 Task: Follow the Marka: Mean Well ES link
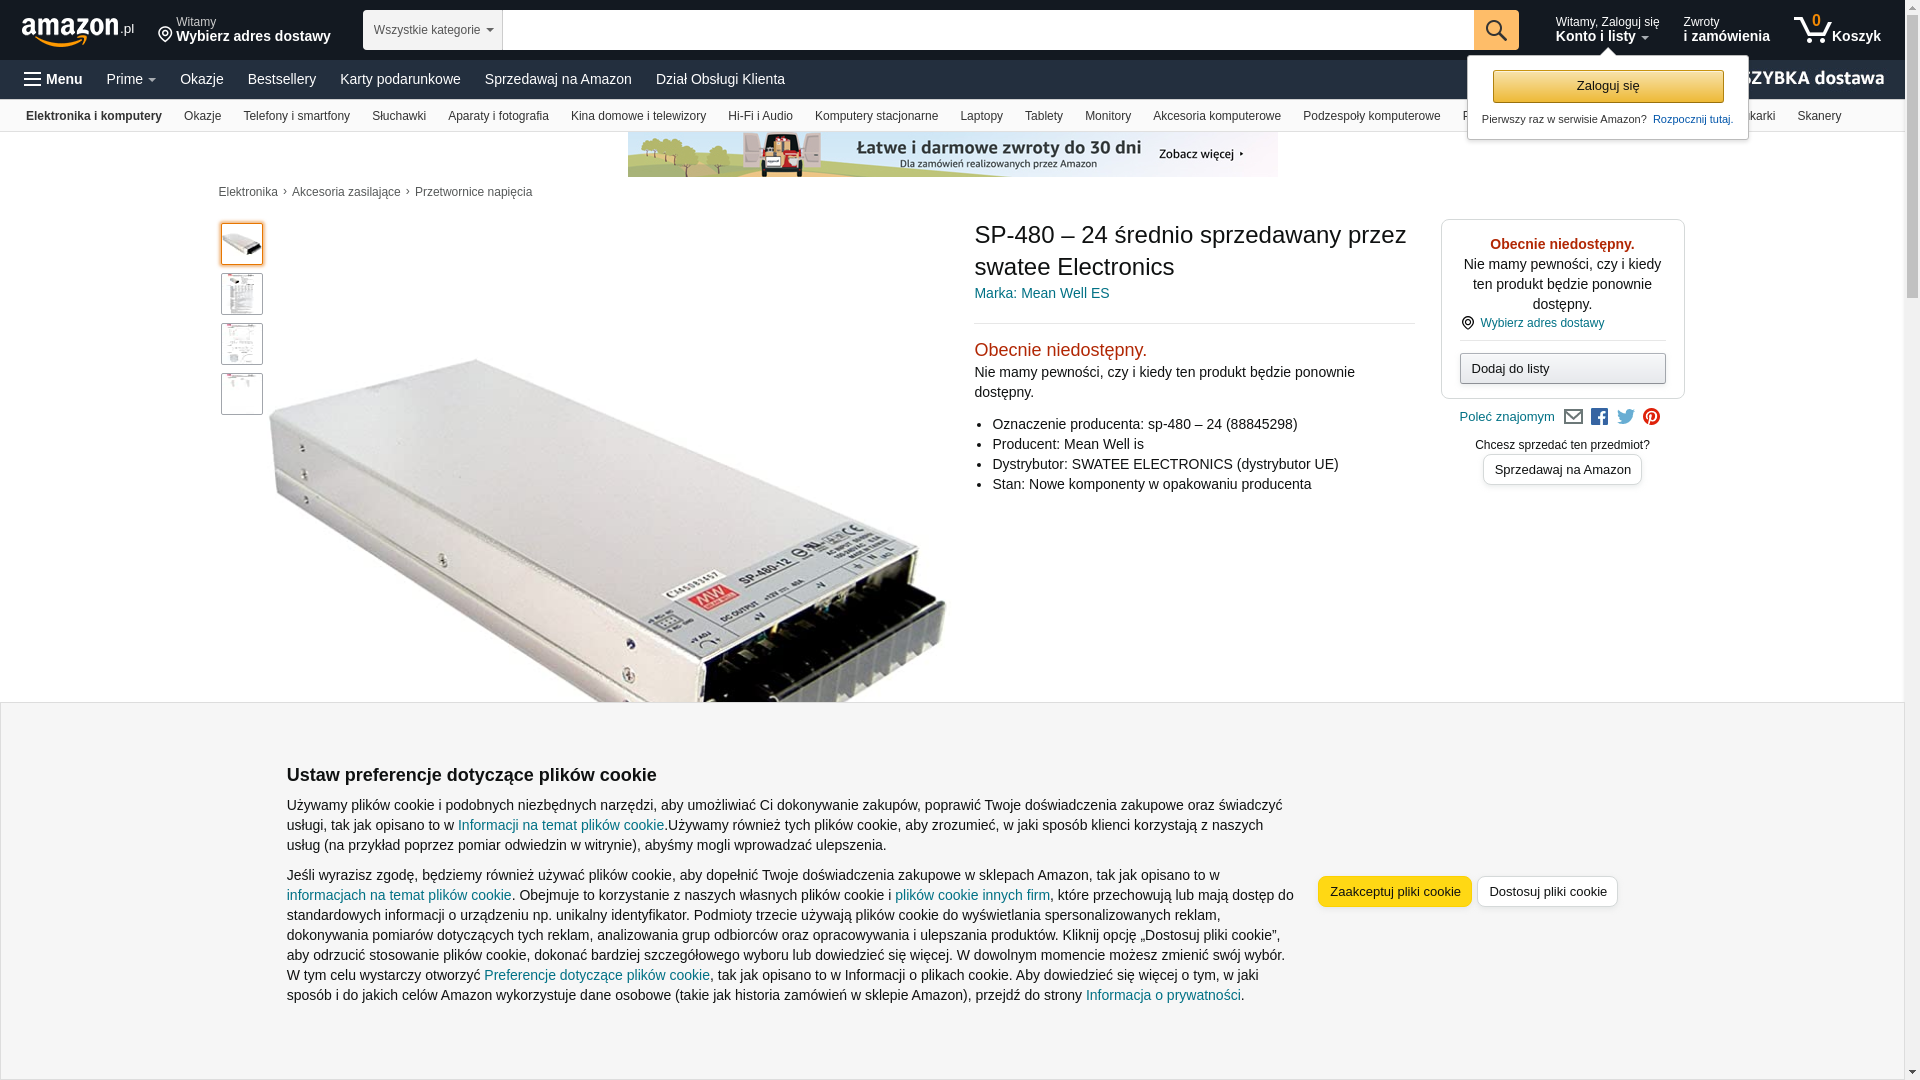pos(1041,293)
